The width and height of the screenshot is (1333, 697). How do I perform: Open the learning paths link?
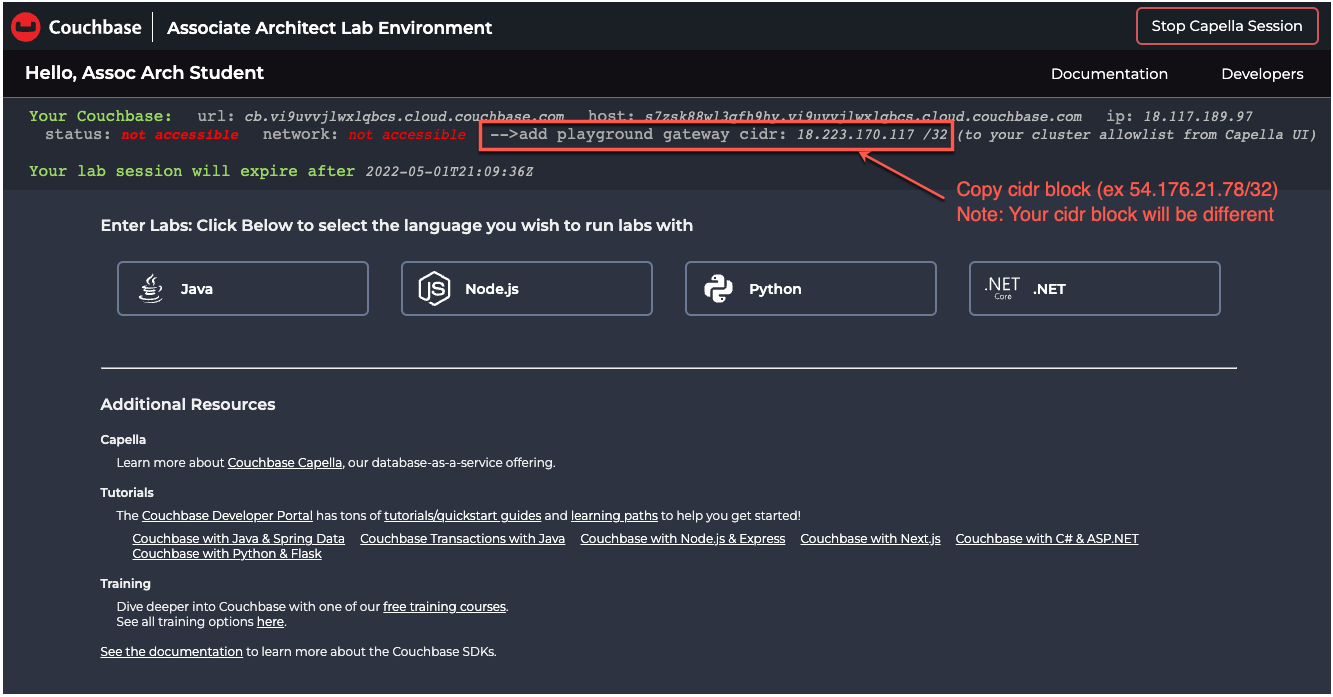click(x=614, y=516)
